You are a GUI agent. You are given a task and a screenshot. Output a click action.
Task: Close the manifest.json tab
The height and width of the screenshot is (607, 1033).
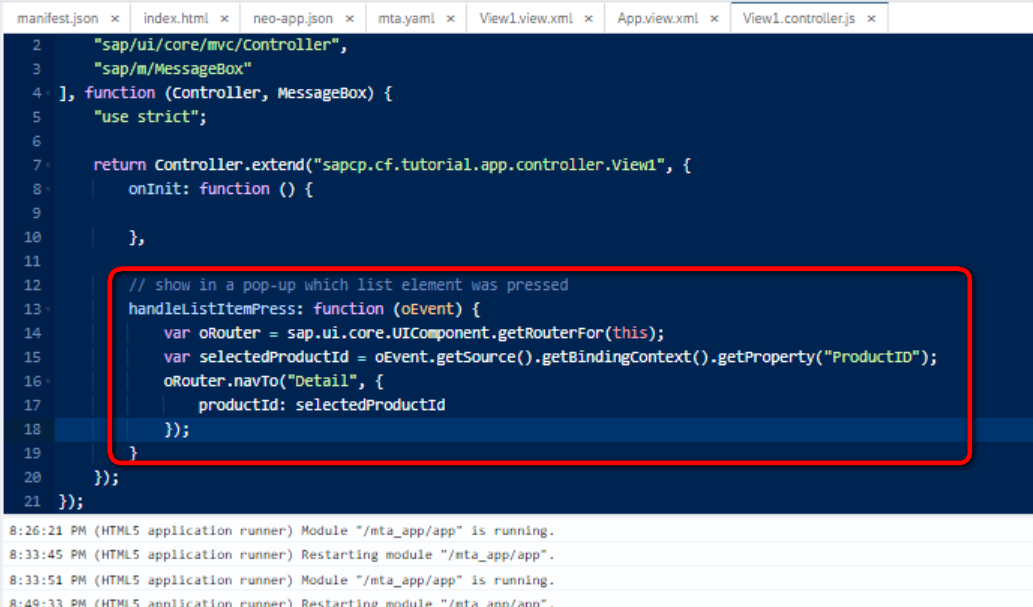[x=115, y=19]
